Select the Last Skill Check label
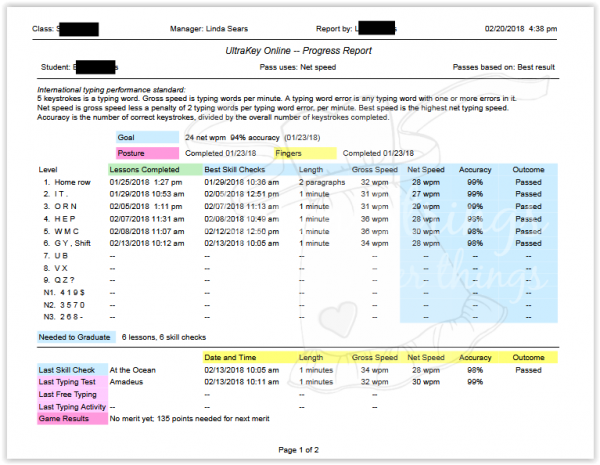600x465 pixels. (68, 369)
